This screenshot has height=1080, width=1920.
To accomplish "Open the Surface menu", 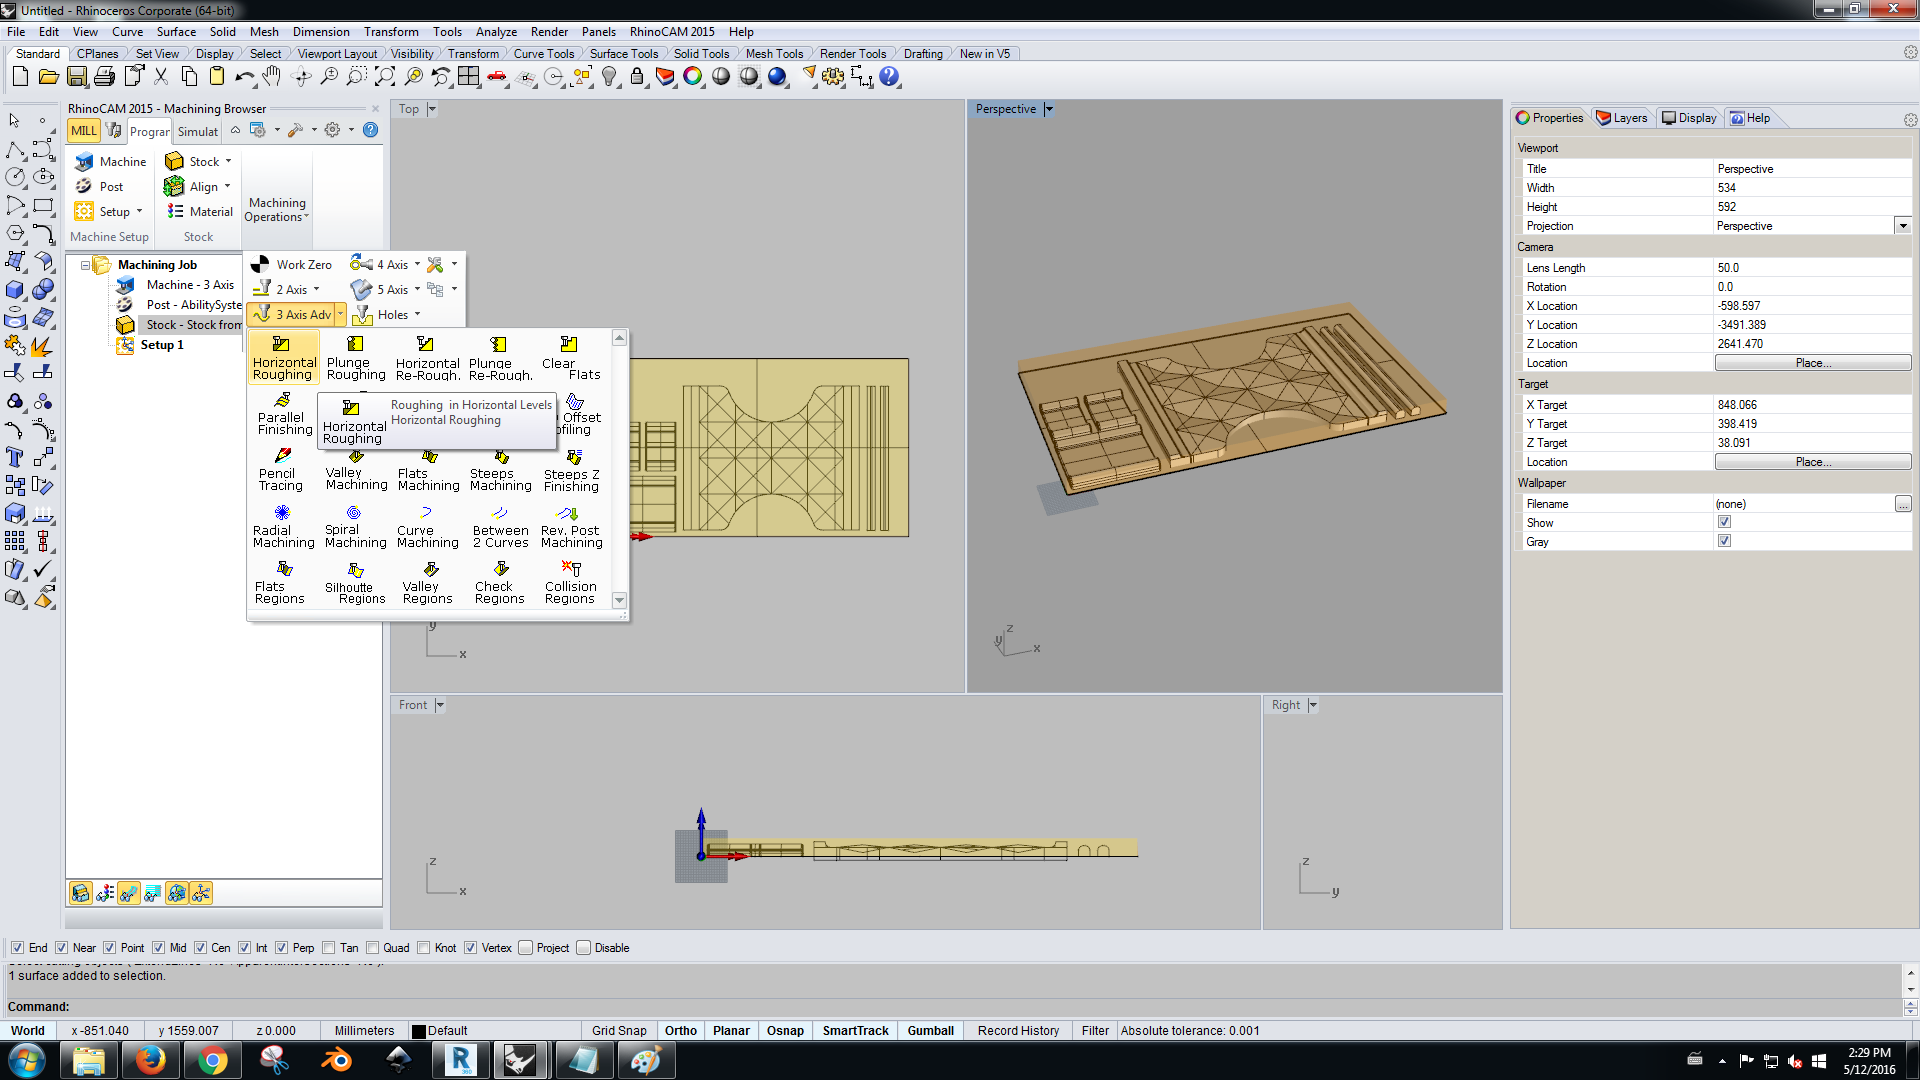I will pyautogui.click(x=176, y=32).
